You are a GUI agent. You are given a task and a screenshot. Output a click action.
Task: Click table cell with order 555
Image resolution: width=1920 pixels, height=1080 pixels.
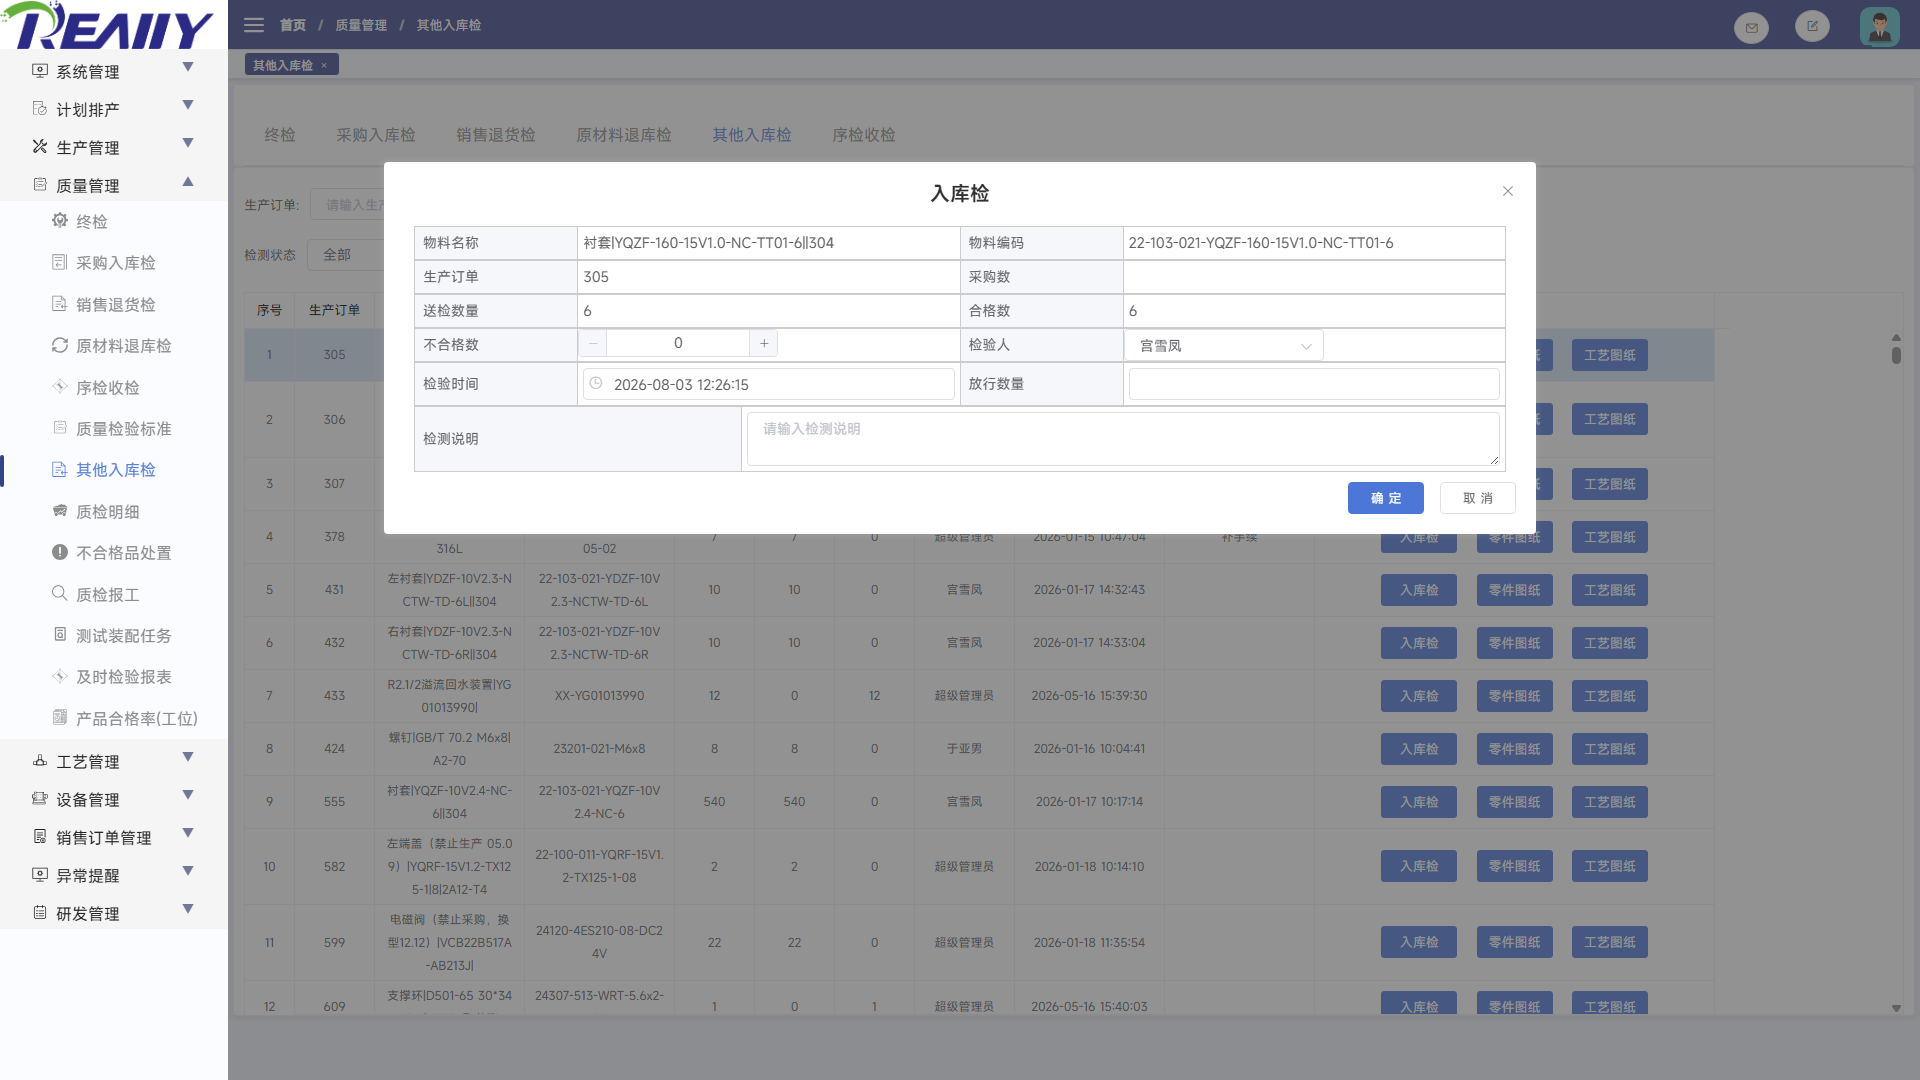[x=334, y=802]
